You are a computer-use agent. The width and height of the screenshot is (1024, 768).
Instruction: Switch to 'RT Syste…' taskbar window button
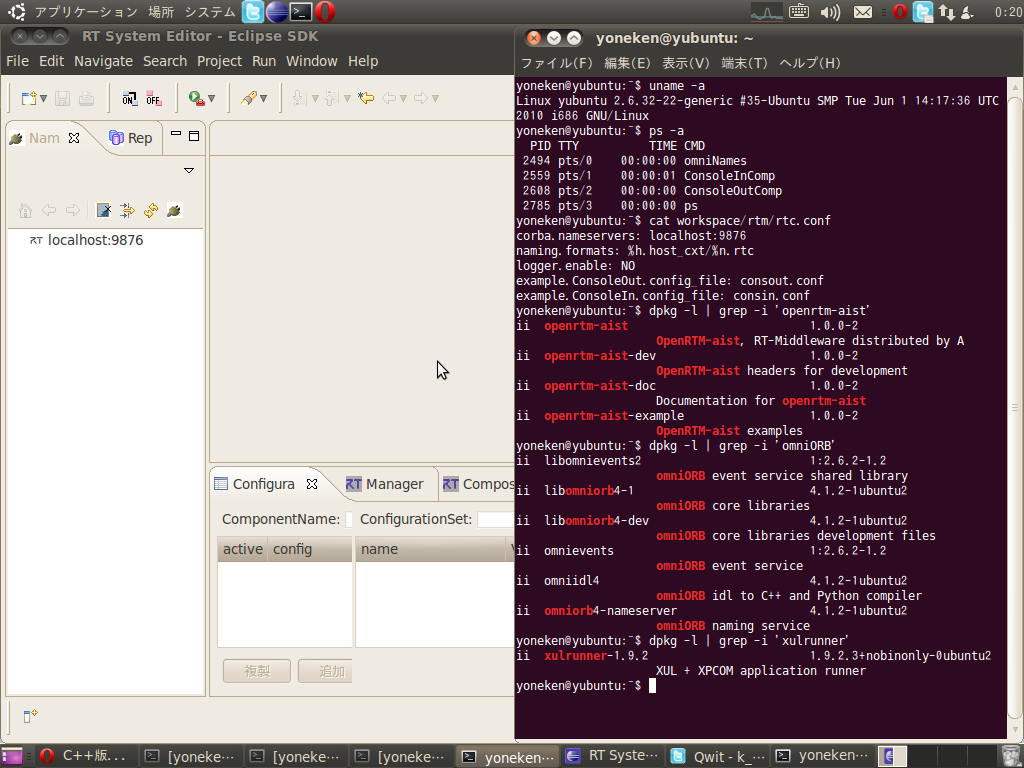point(612,756)
